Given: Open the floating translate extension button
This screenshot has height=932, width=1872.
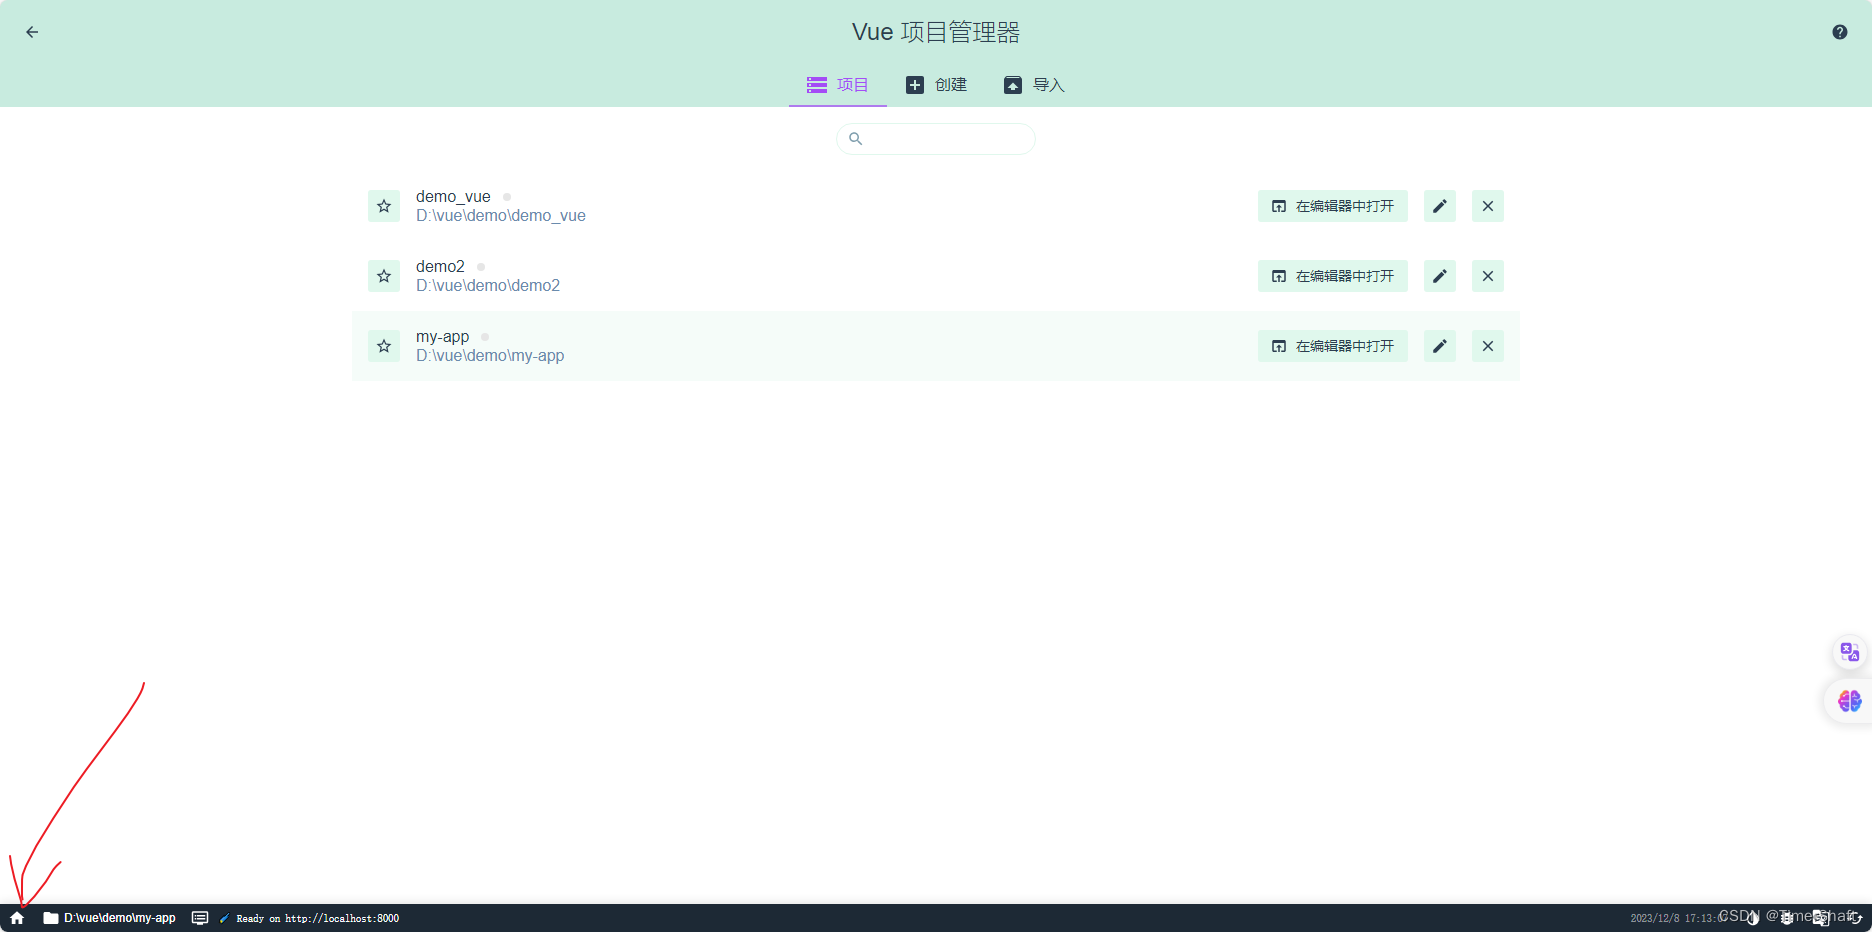Looking at the screenshot, I should [1850, 653].
